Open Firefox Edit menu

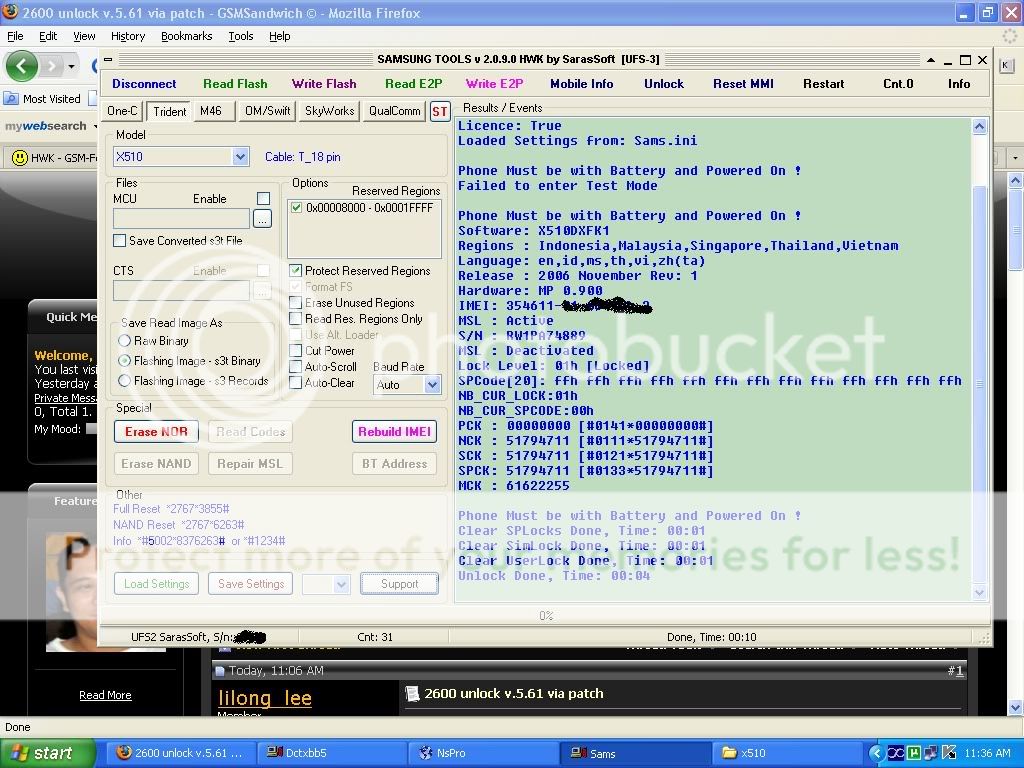[x=48, y=36]
